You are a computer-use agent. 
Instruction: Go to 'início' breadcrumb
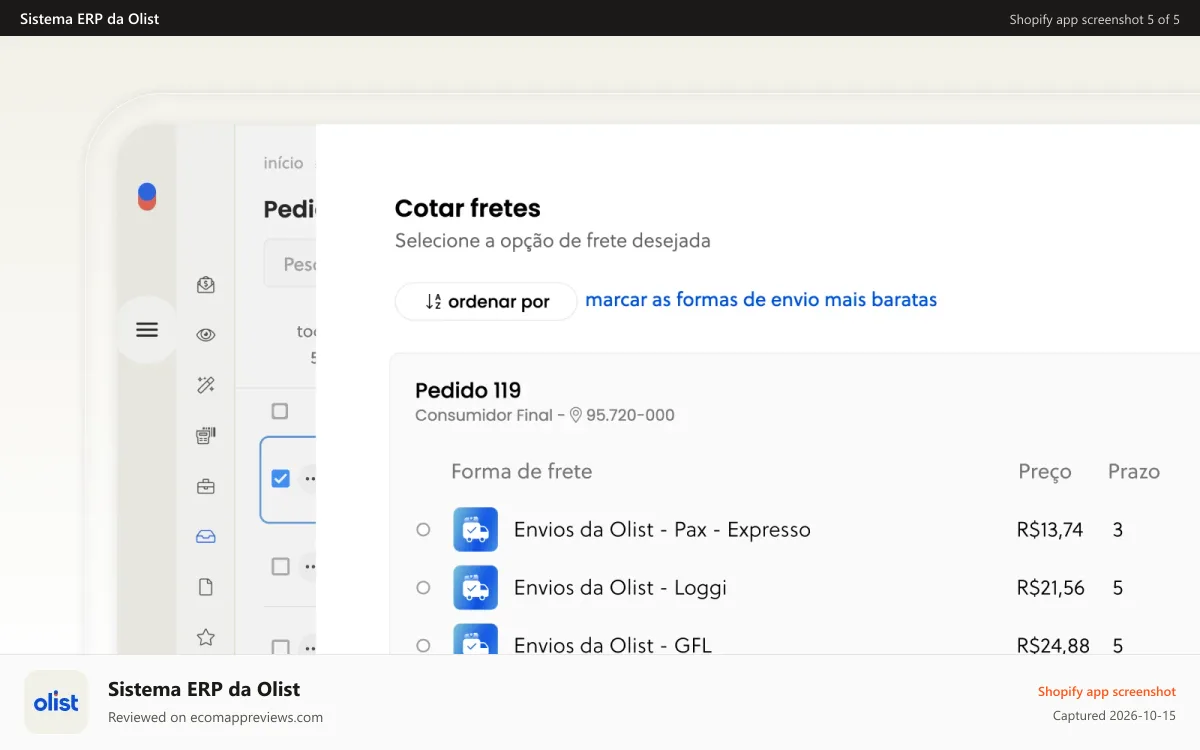pyautogui.click(x=283, y=163)
